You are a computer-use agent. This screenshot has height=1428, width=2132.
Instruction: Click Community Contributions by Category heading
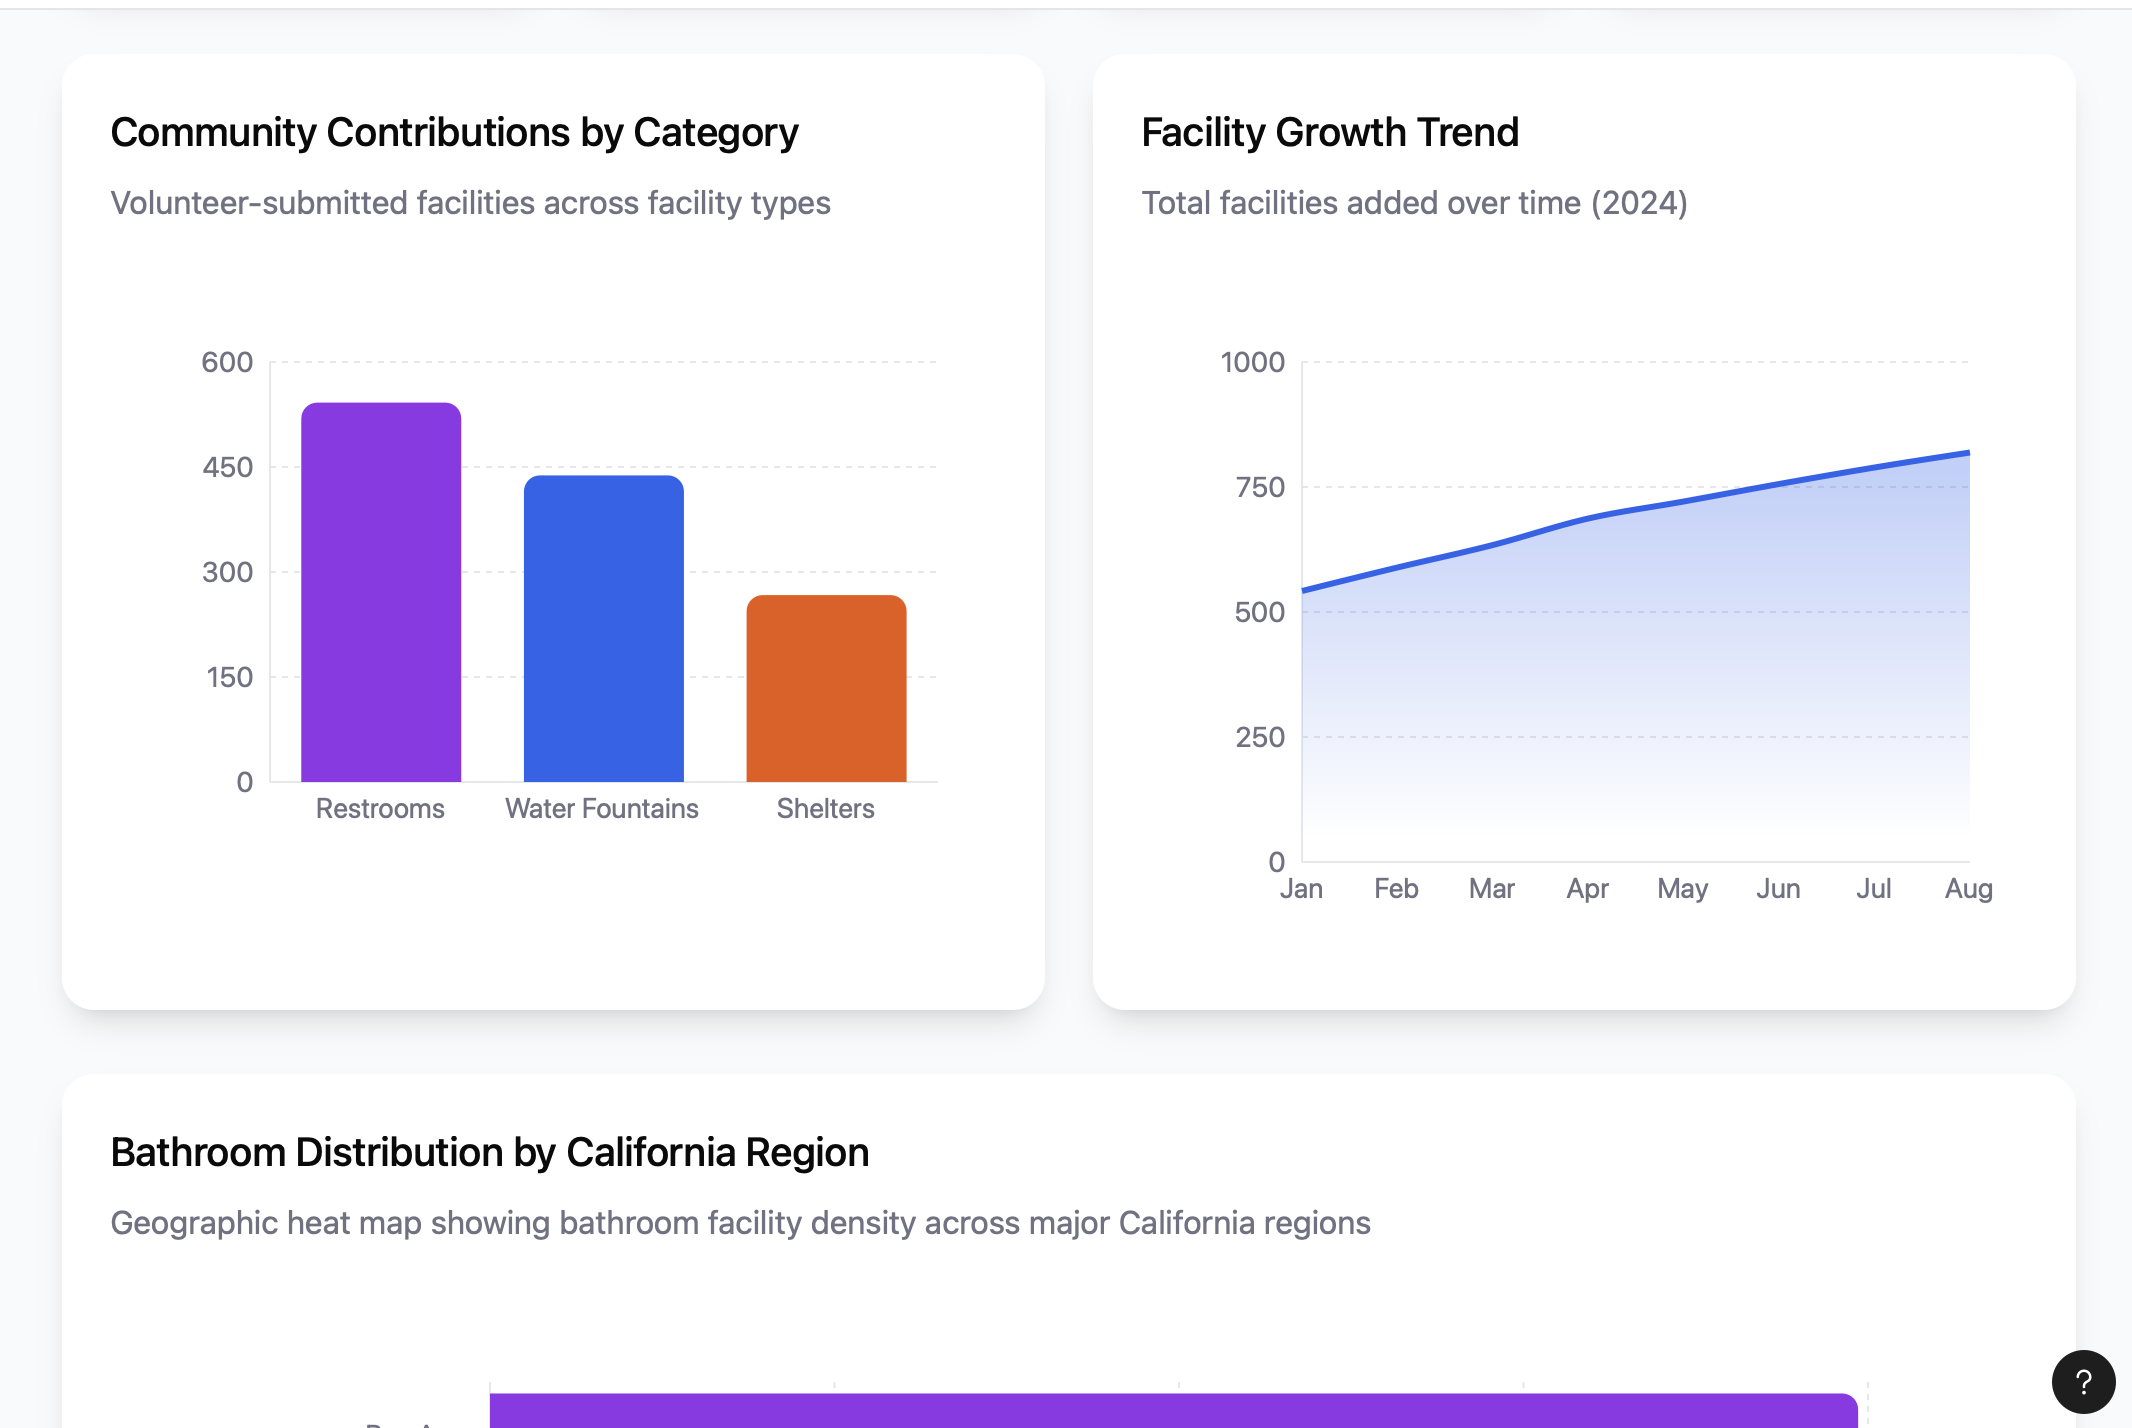[x=454, y=132]
